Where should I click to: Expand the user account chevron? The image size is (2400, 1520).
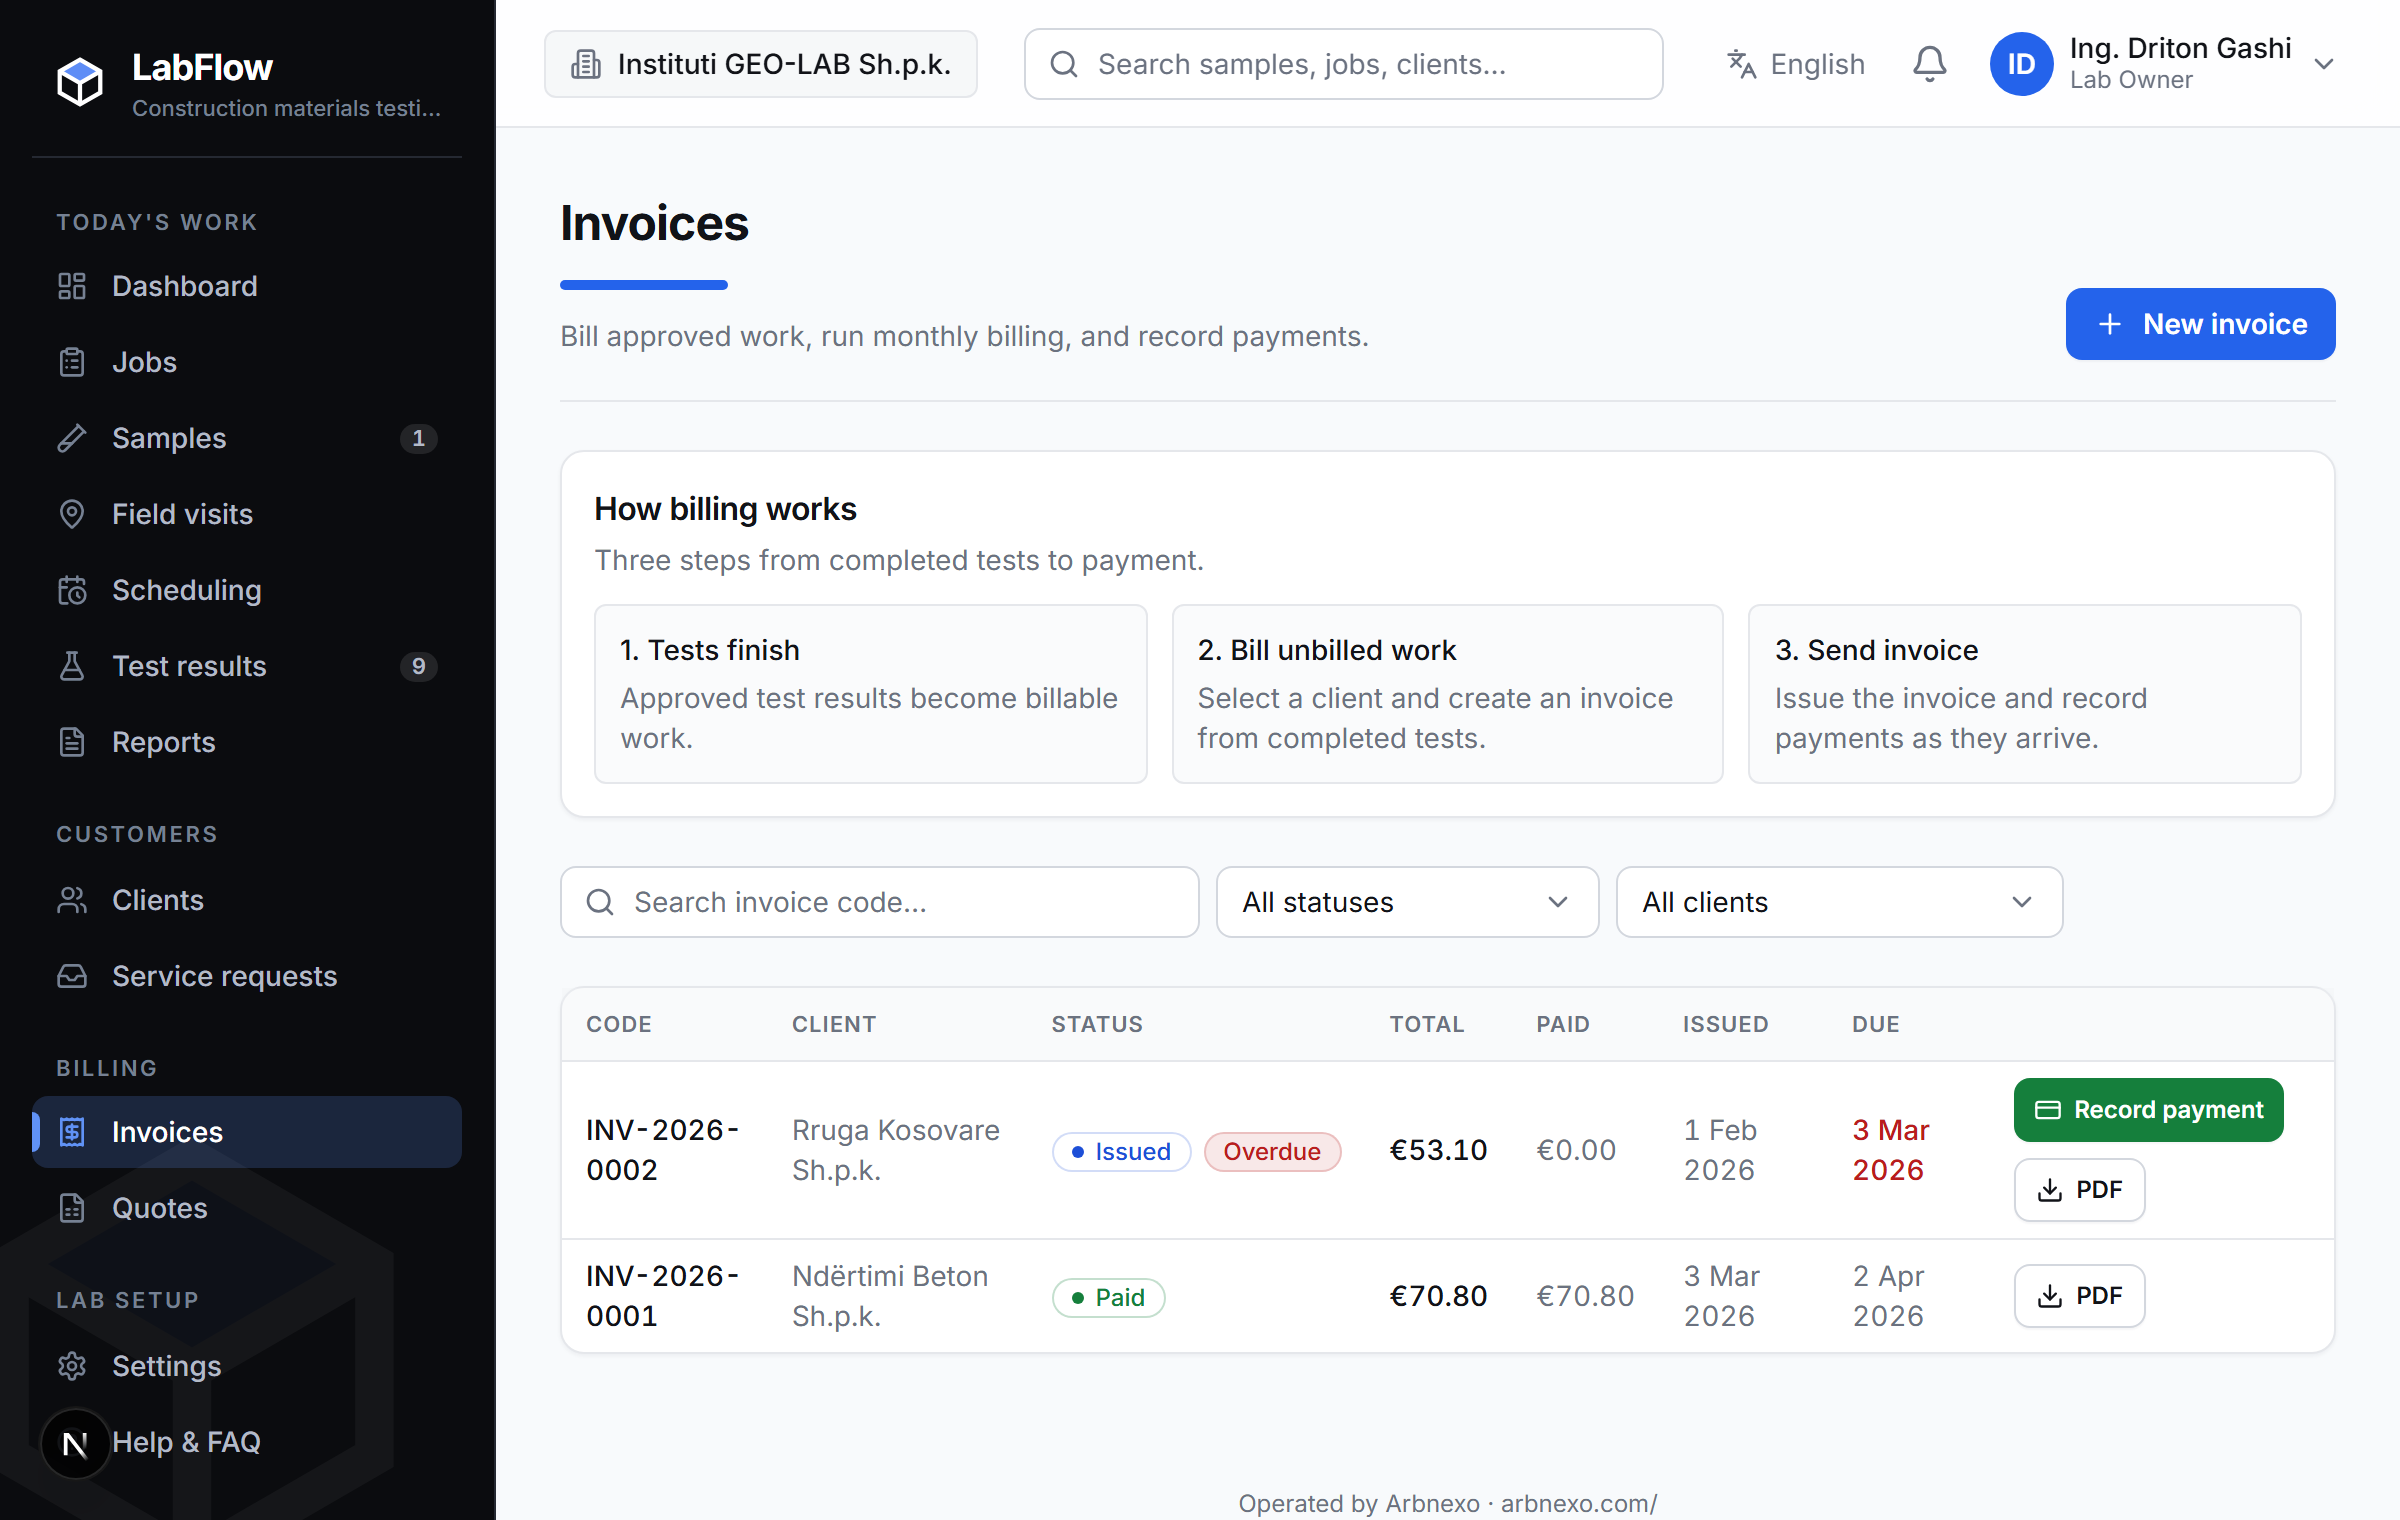(2324, 64)
